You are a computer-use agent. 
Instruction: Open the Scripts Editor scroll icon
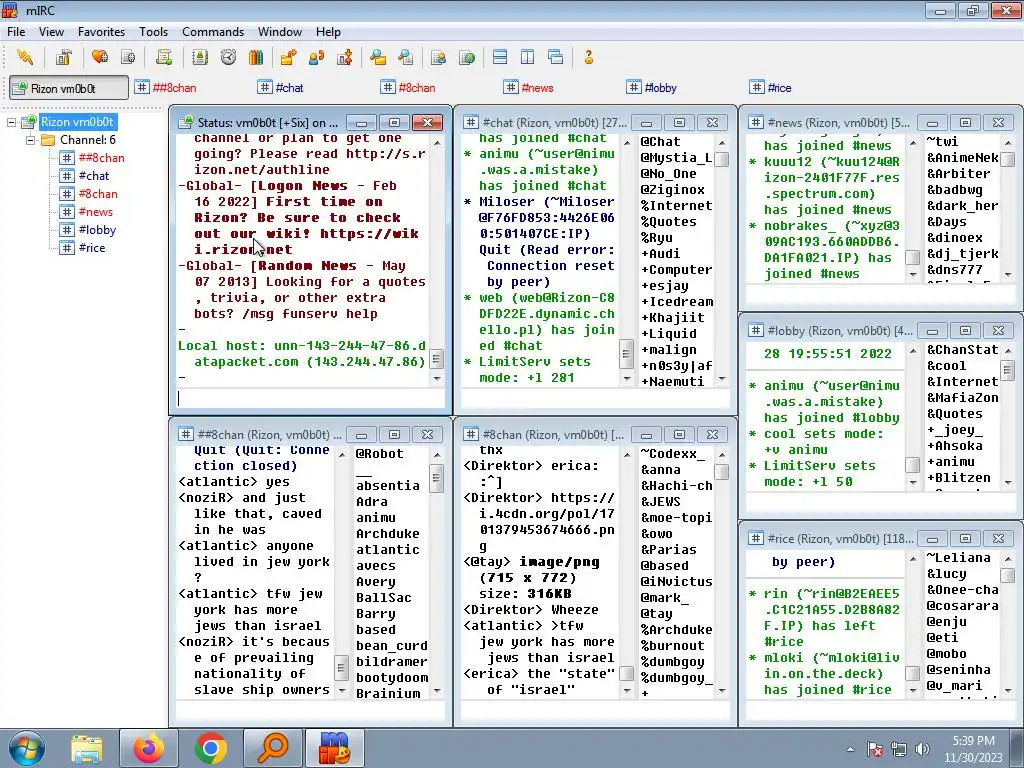coord(163,57)
